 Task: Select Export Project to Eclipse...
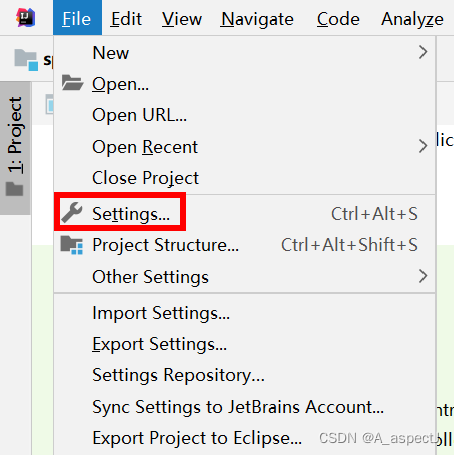coord(244,438)
